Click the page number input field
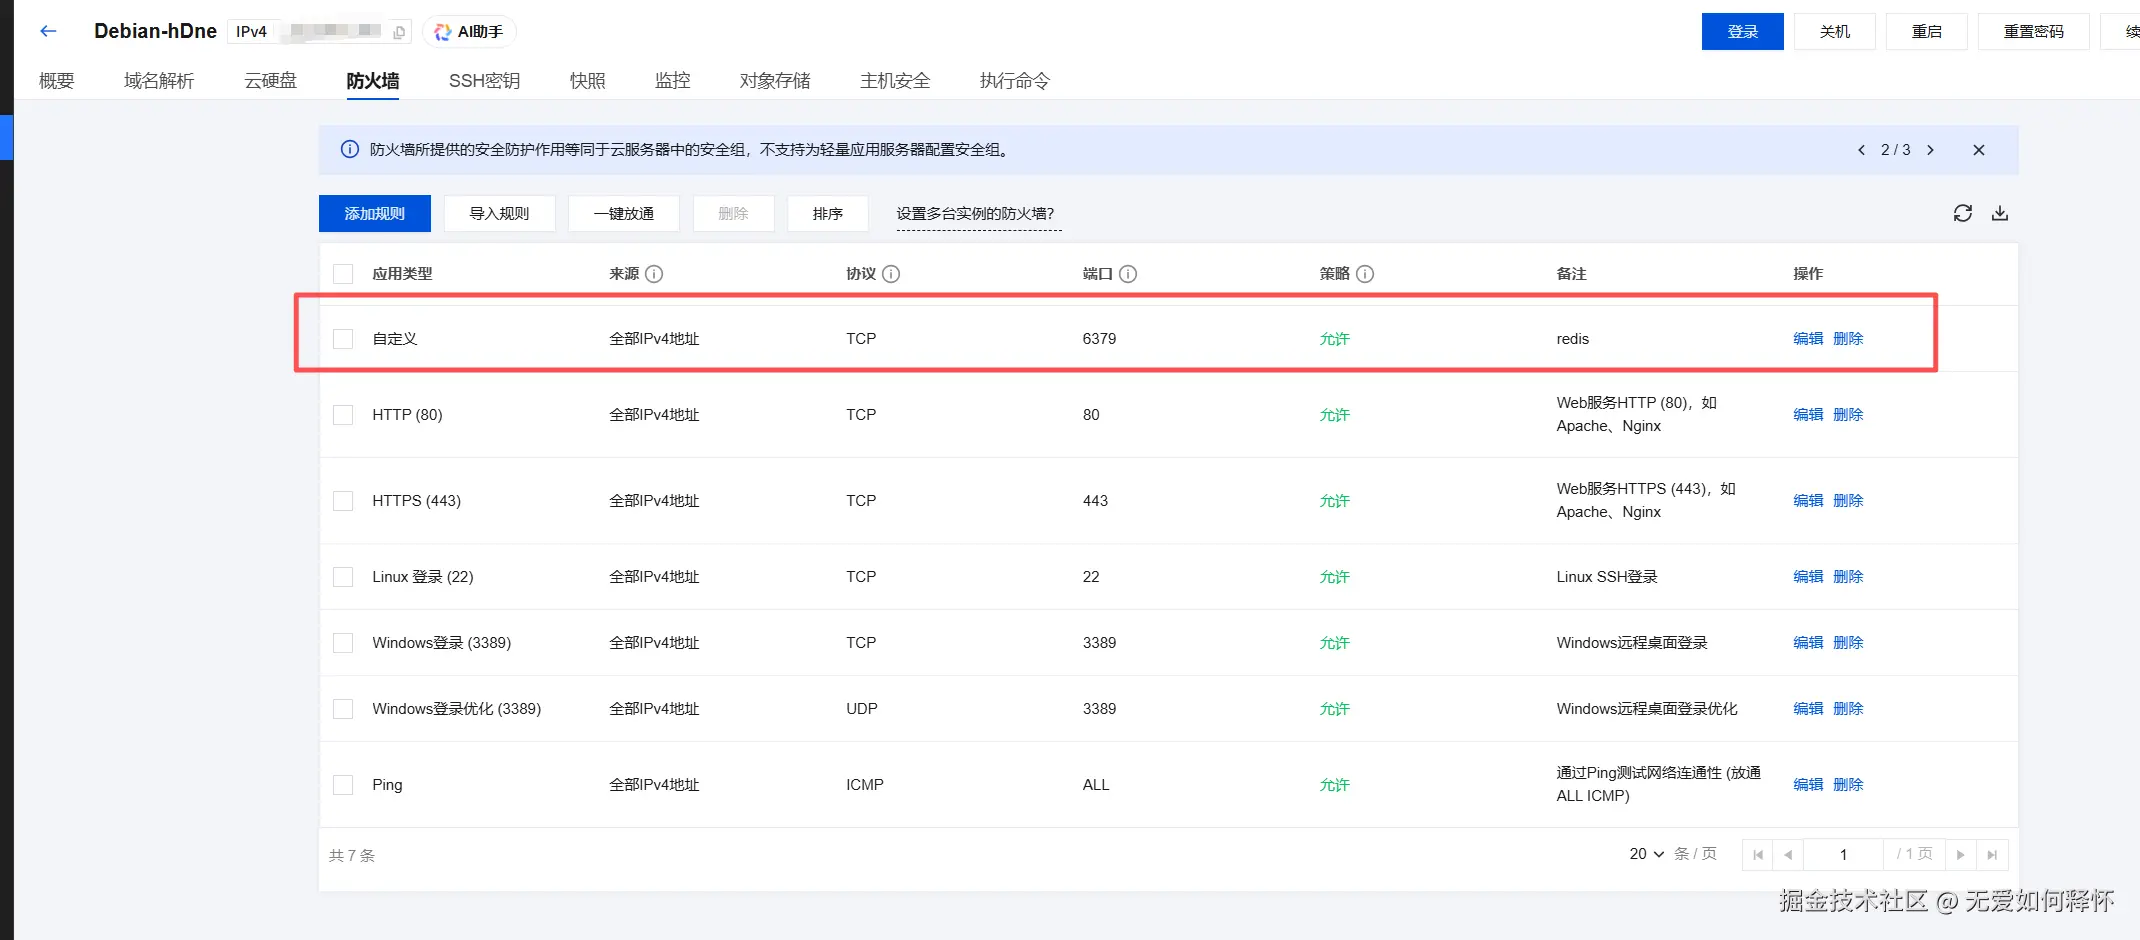Screen dimensions: 2140x940 click(1843, 855)
